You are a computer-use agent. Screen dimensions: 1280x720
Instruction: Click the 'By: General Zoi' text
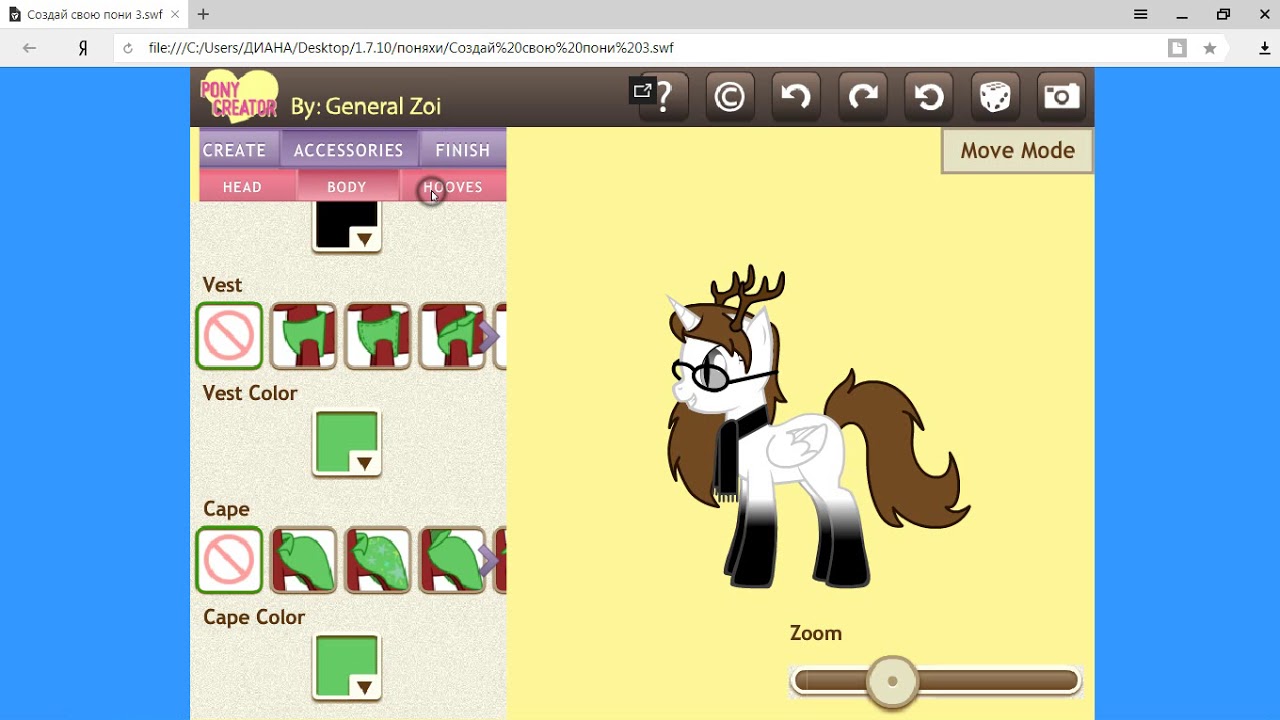tap(365, 106)
